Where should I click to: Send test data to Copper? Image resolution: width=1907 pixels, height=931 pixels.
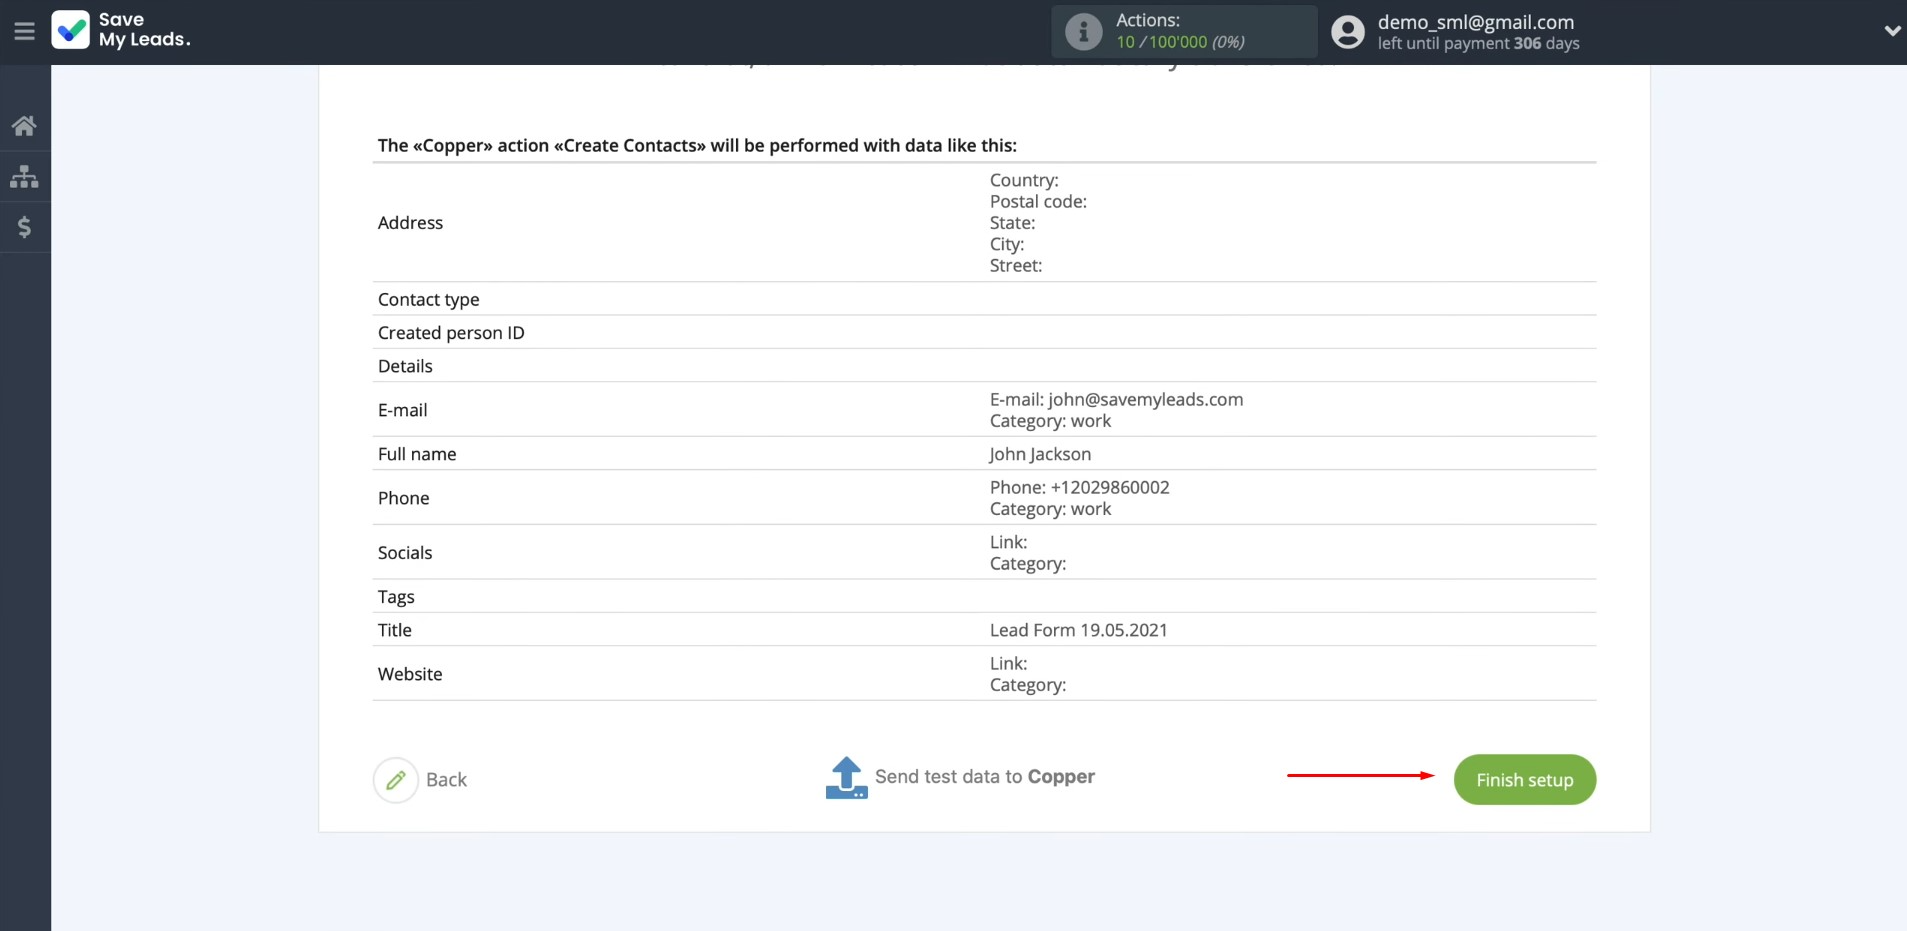985,777
